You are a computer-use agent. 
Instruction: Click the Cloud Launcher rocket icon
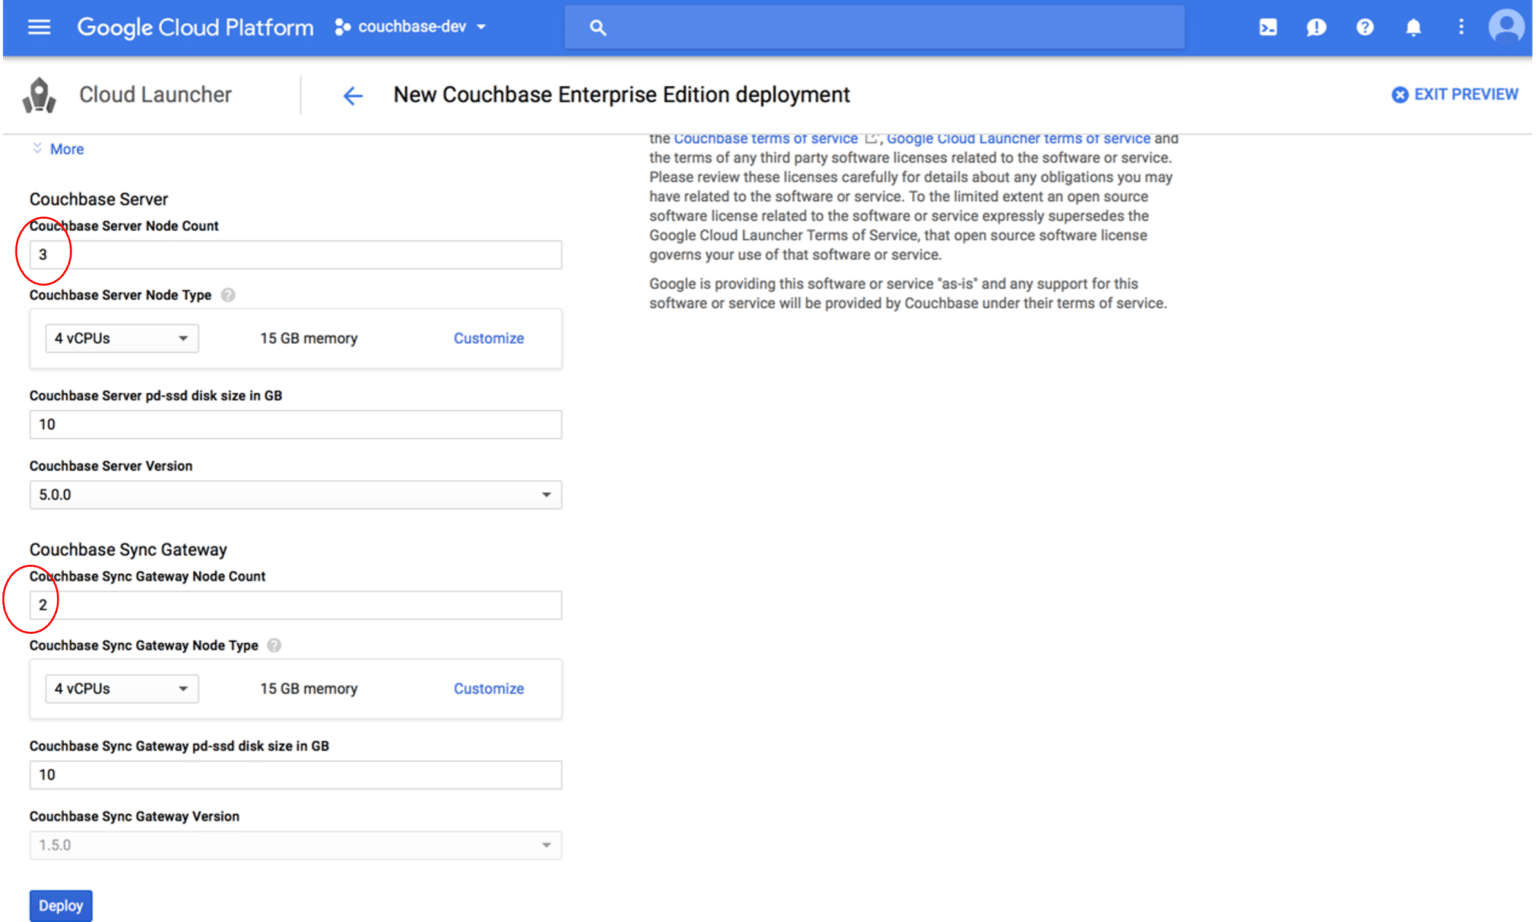pyautogui.click(x=39, y=94)
